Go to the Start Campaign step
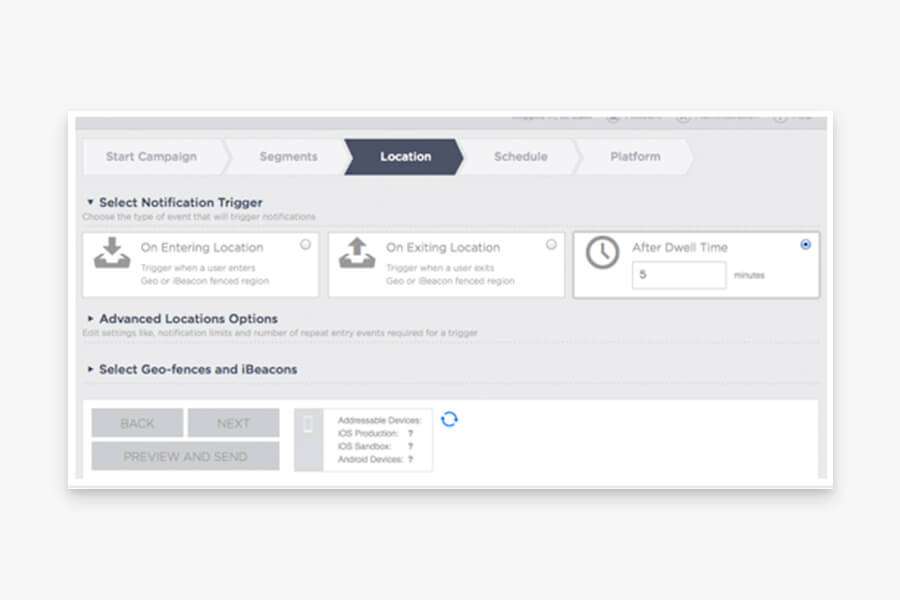Viewport: 900px width, 600px height. [x=152, y=157]
